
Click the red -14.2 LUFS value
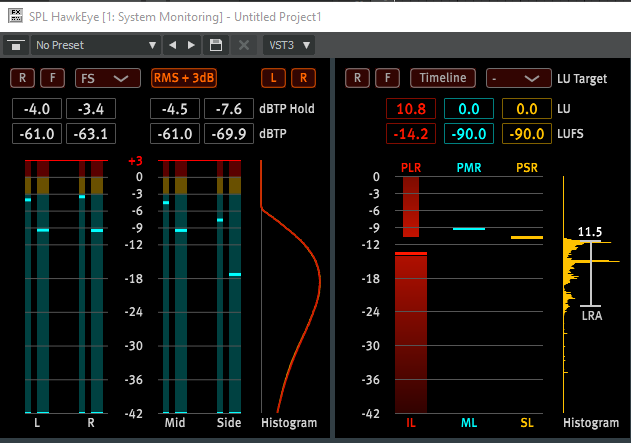[411, 134]
